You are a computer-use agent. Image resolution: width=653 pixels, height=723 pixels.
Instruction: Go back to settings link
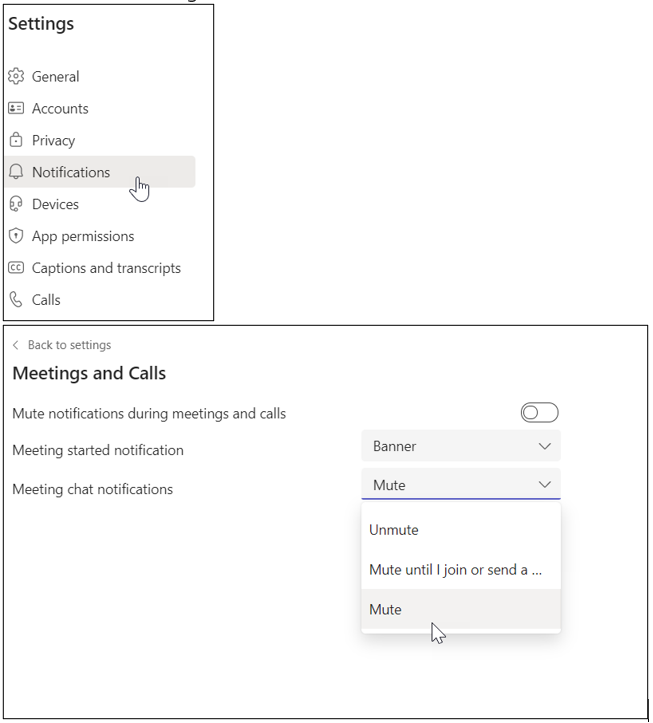pos(69,345)
